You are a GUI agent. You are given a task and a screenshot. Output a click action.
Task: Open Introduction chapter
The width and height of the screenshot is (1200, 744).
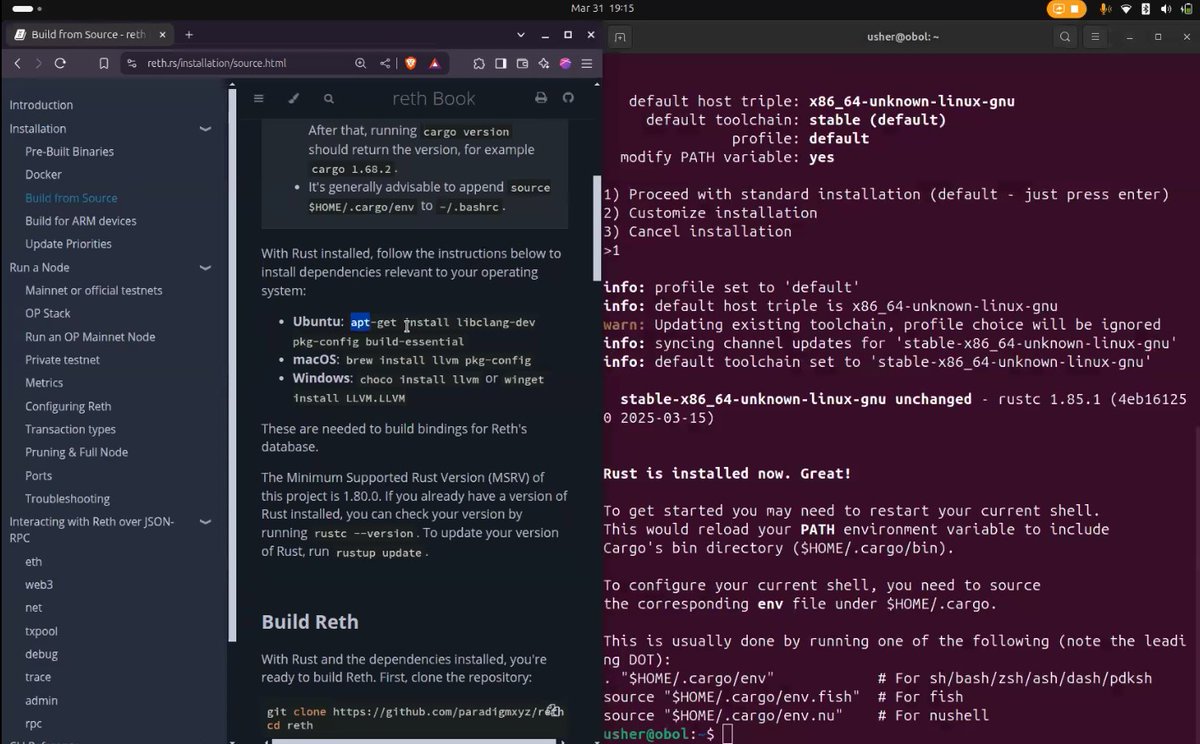41,105
